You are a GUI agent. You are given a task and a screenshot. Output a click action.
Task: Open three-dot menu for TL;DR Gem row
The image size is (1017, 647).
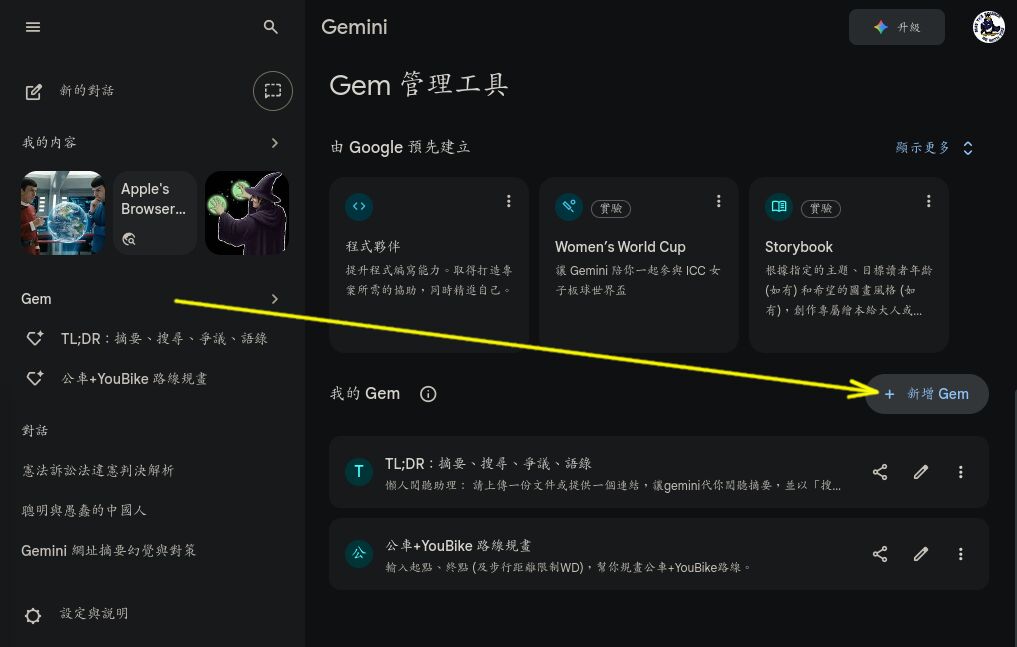tap(960, 472)
